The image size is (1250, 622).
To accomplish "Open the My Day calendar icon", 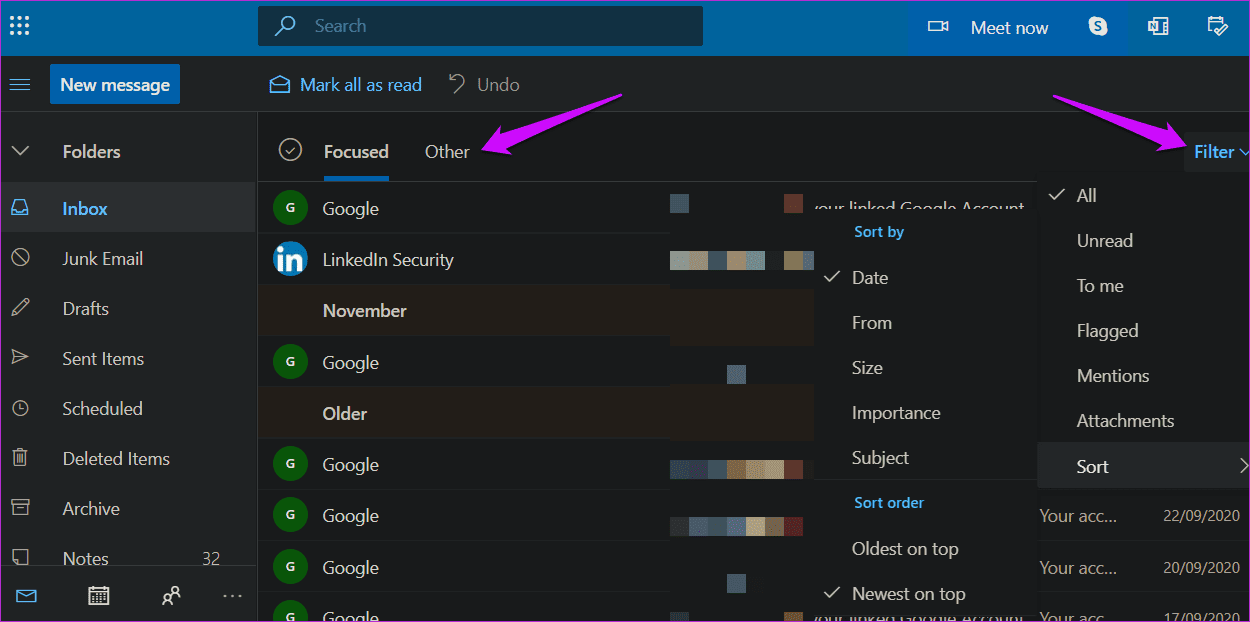I will (x=1217, y=27).
